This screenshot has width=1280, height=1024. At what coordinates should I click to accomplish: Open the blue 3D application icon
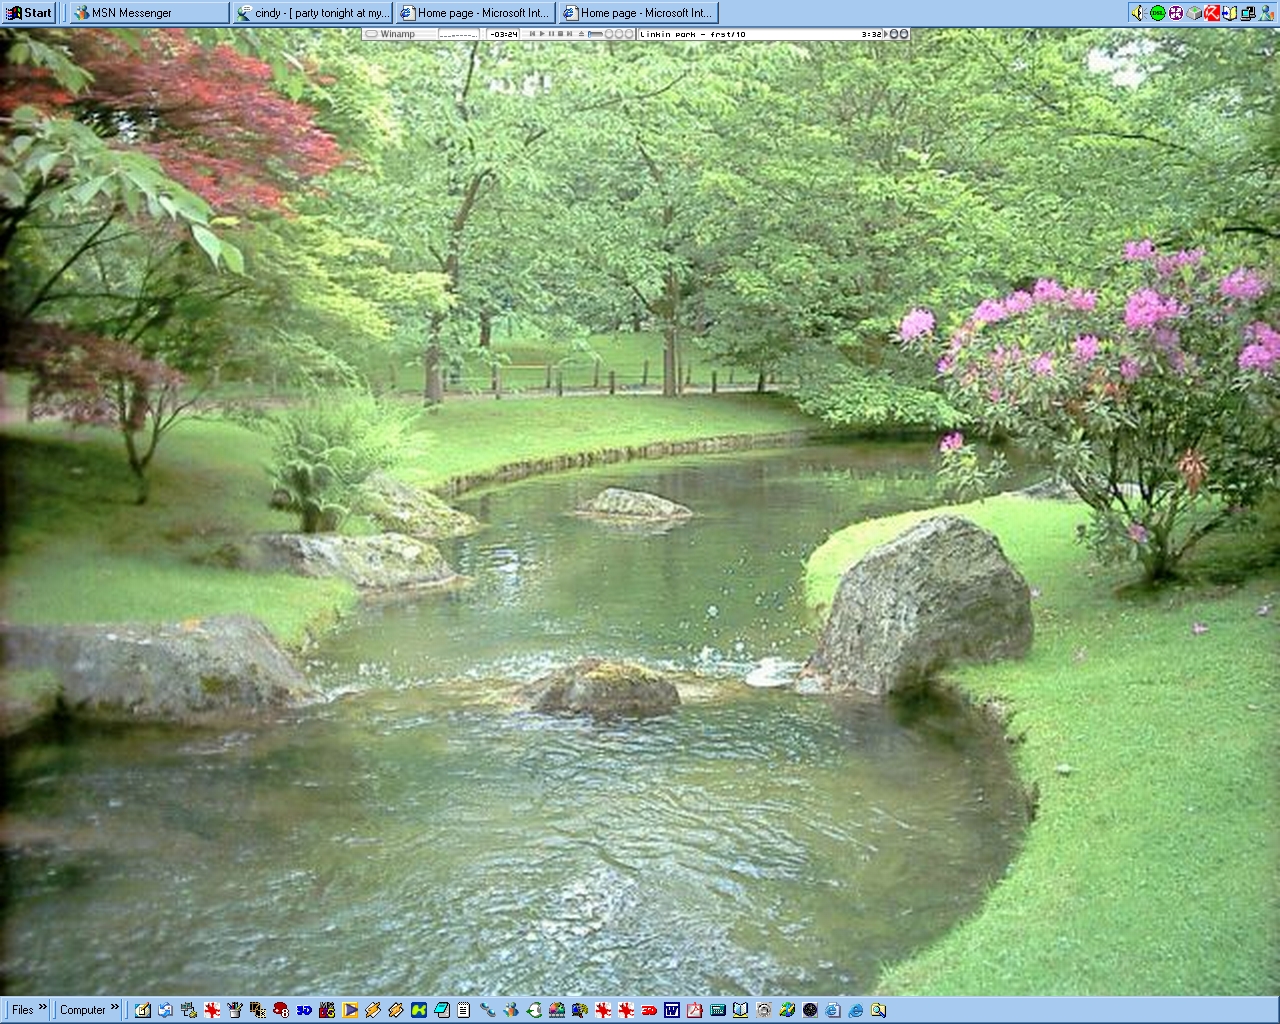point(304,1010)
